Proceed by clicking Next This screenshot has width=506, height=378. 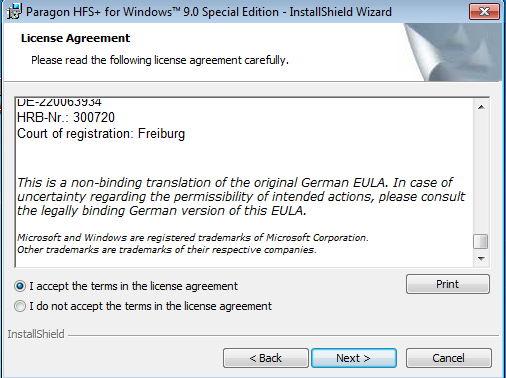pos(354,358)
